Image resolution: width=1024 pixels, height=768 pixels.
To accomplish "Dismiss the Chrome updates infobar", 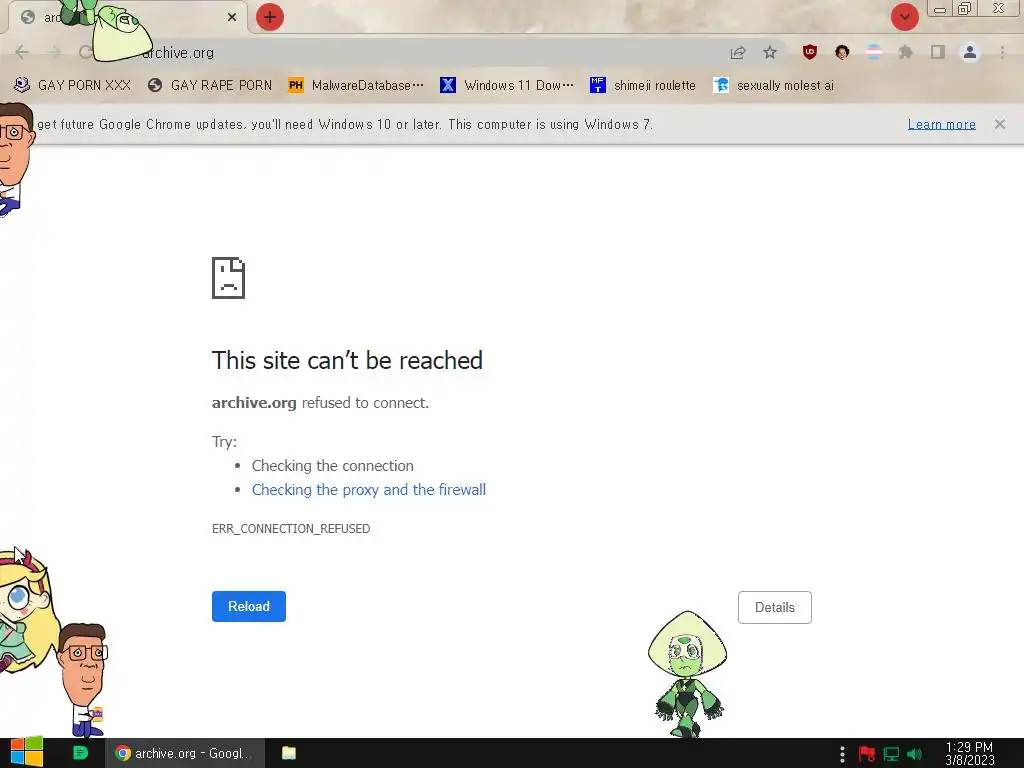I will 999,124.
